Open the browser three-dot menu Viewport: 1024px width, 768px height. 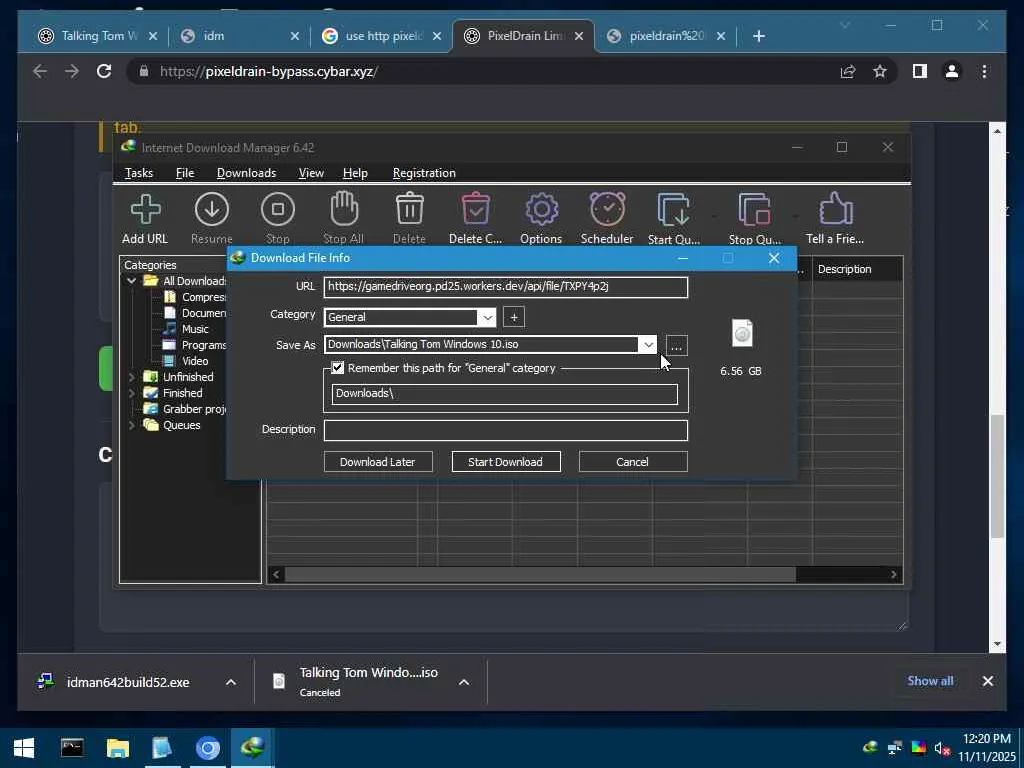[x=984, y=71]
